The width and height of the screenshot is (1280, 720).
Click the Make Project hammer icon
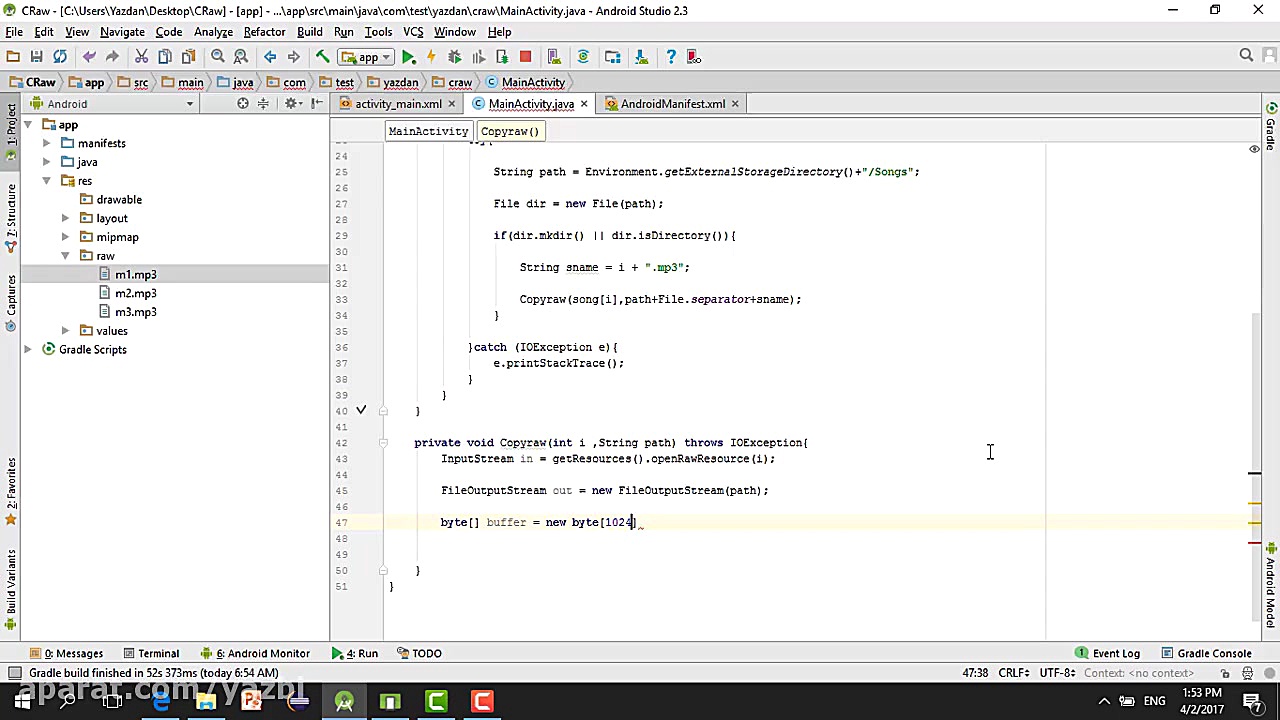pyautogui.click(x=322, y=57)
